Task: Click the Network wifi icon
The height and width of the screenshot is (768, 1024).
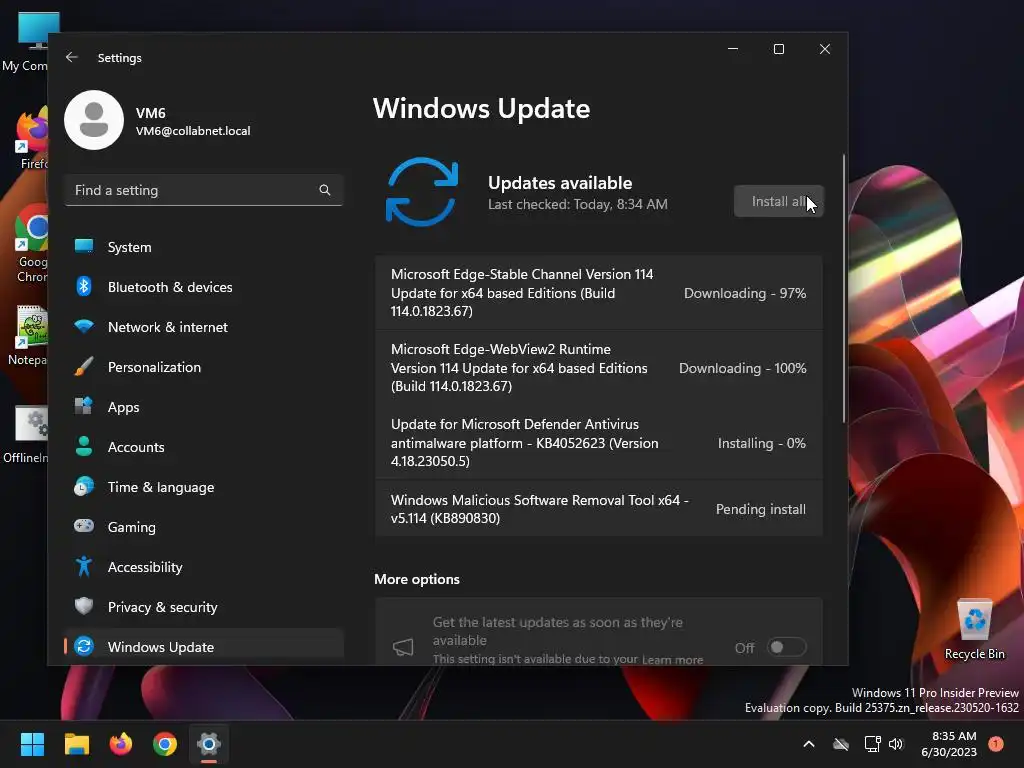Action: pos(84,326)
